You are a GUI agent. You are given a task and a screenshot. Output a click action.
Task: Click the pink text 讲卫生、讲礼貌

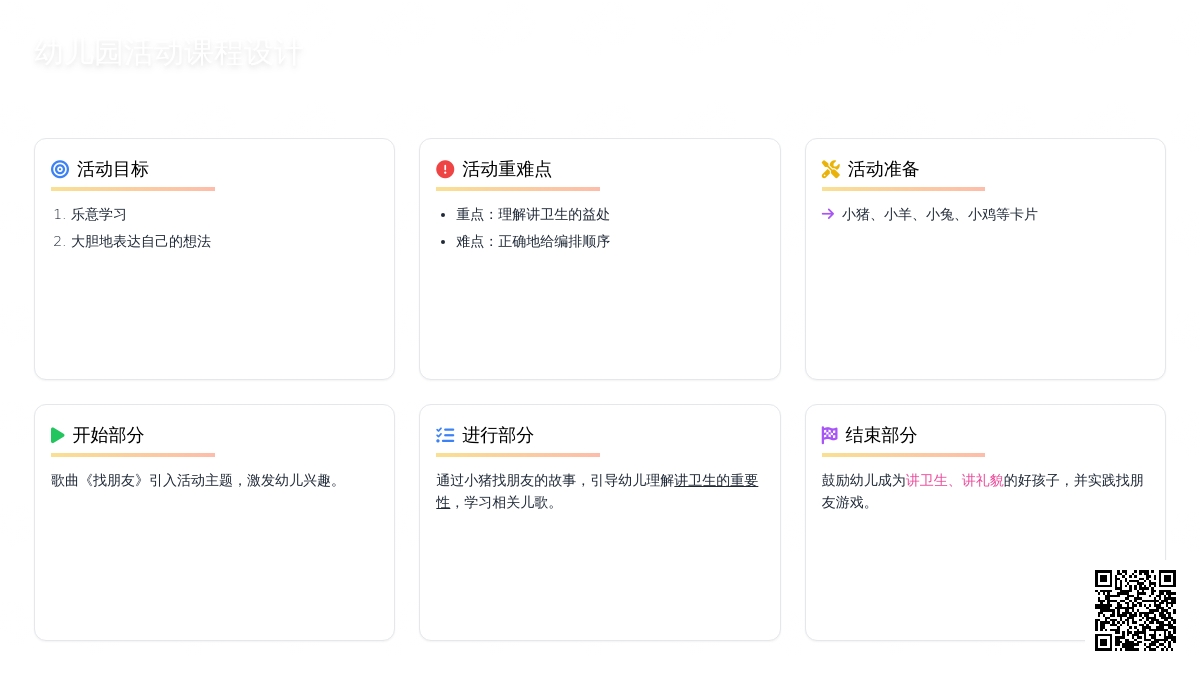click(955, 480)
